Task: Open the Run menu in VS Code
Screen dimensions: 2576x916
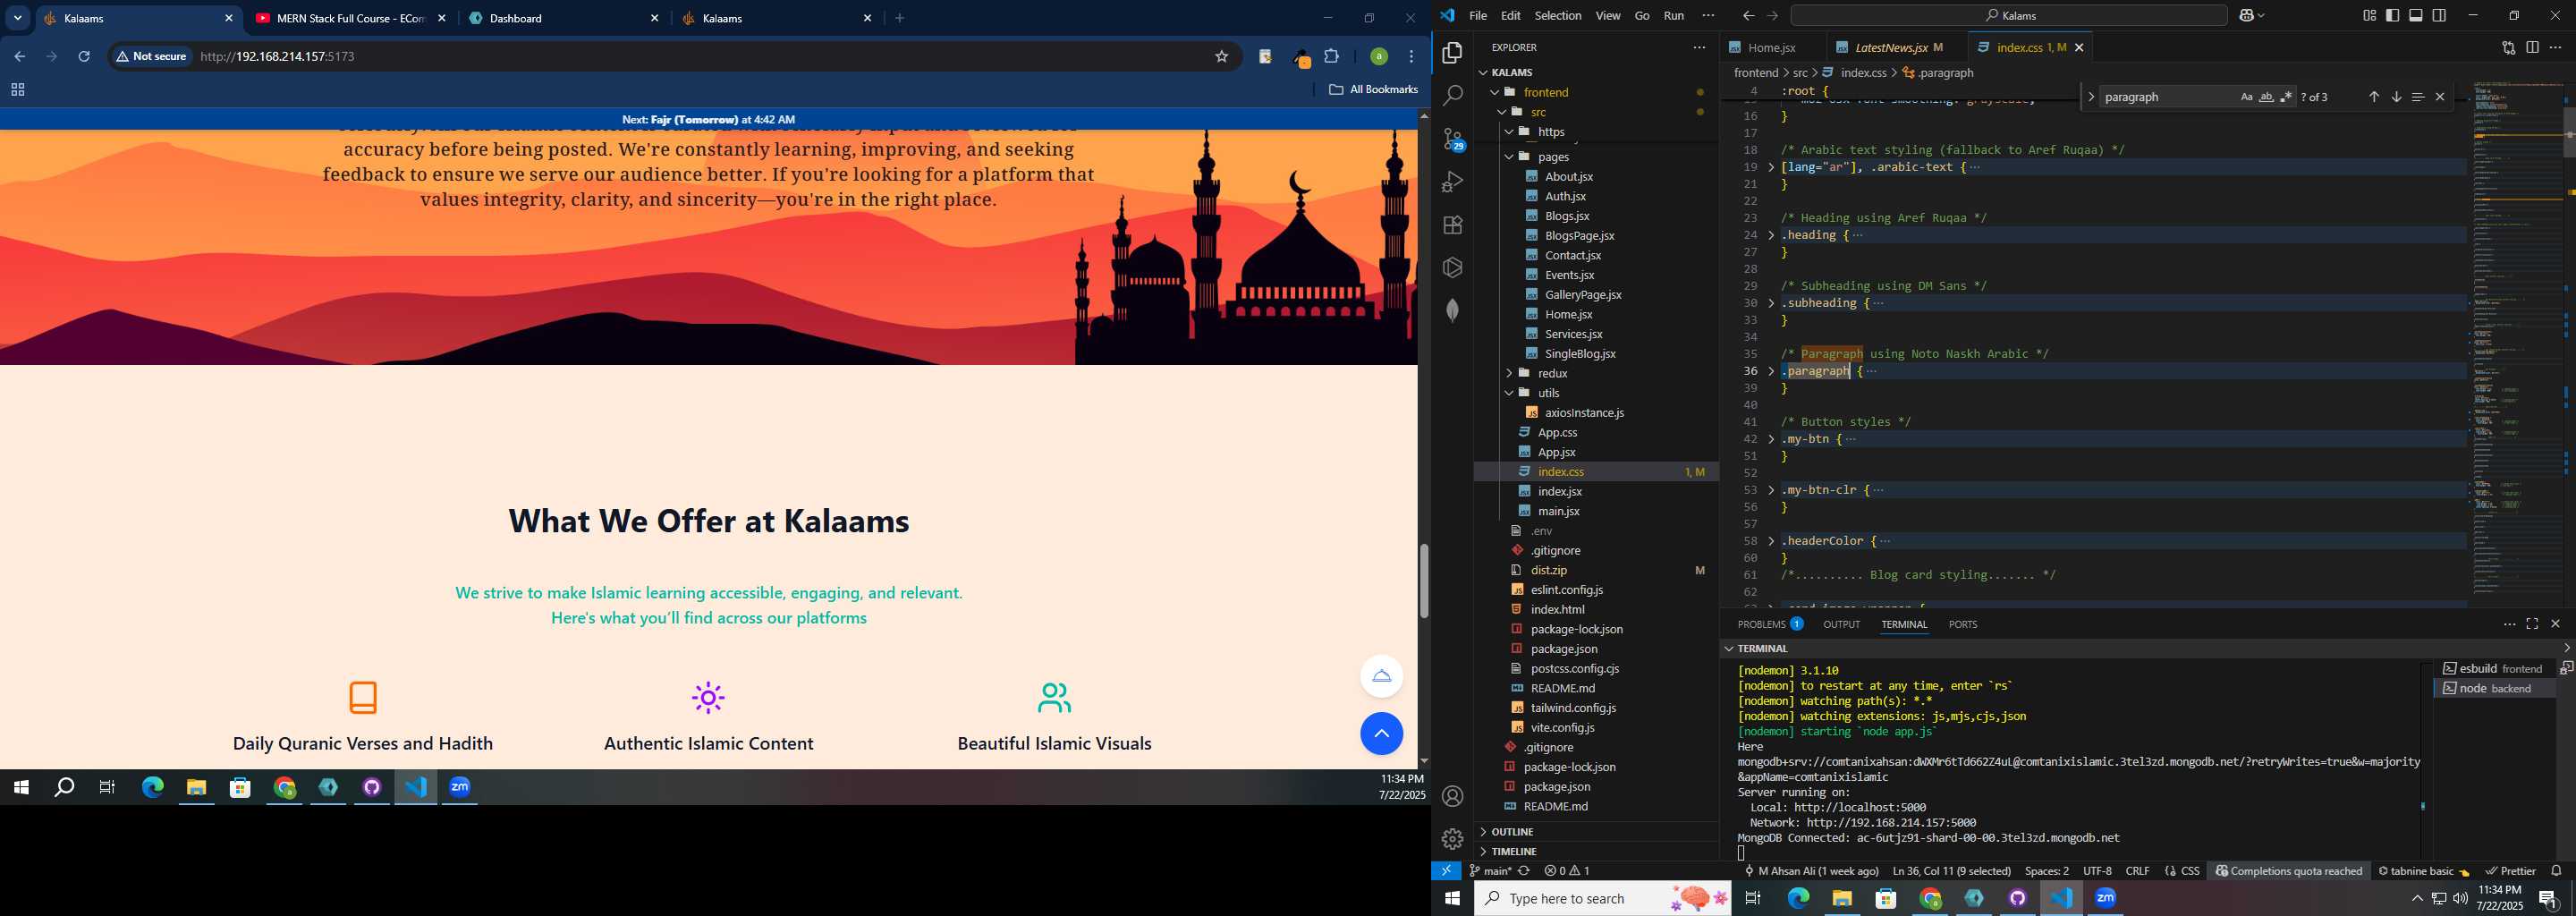Action: point(1673,15)
